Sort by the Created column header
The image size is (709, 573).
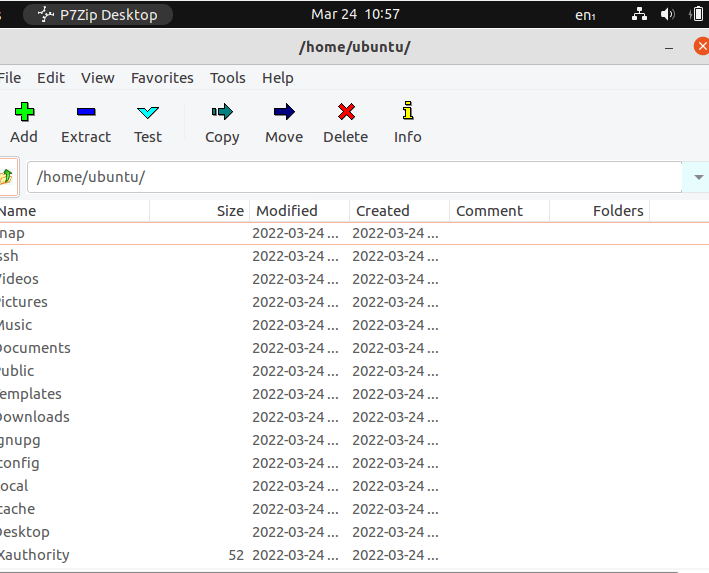coord(399,211)
